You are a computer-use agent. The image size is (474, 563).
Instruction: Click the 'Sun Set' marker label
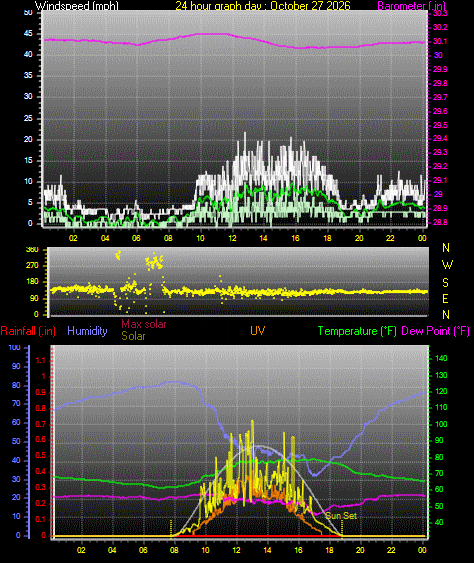[x=341, y=516]
